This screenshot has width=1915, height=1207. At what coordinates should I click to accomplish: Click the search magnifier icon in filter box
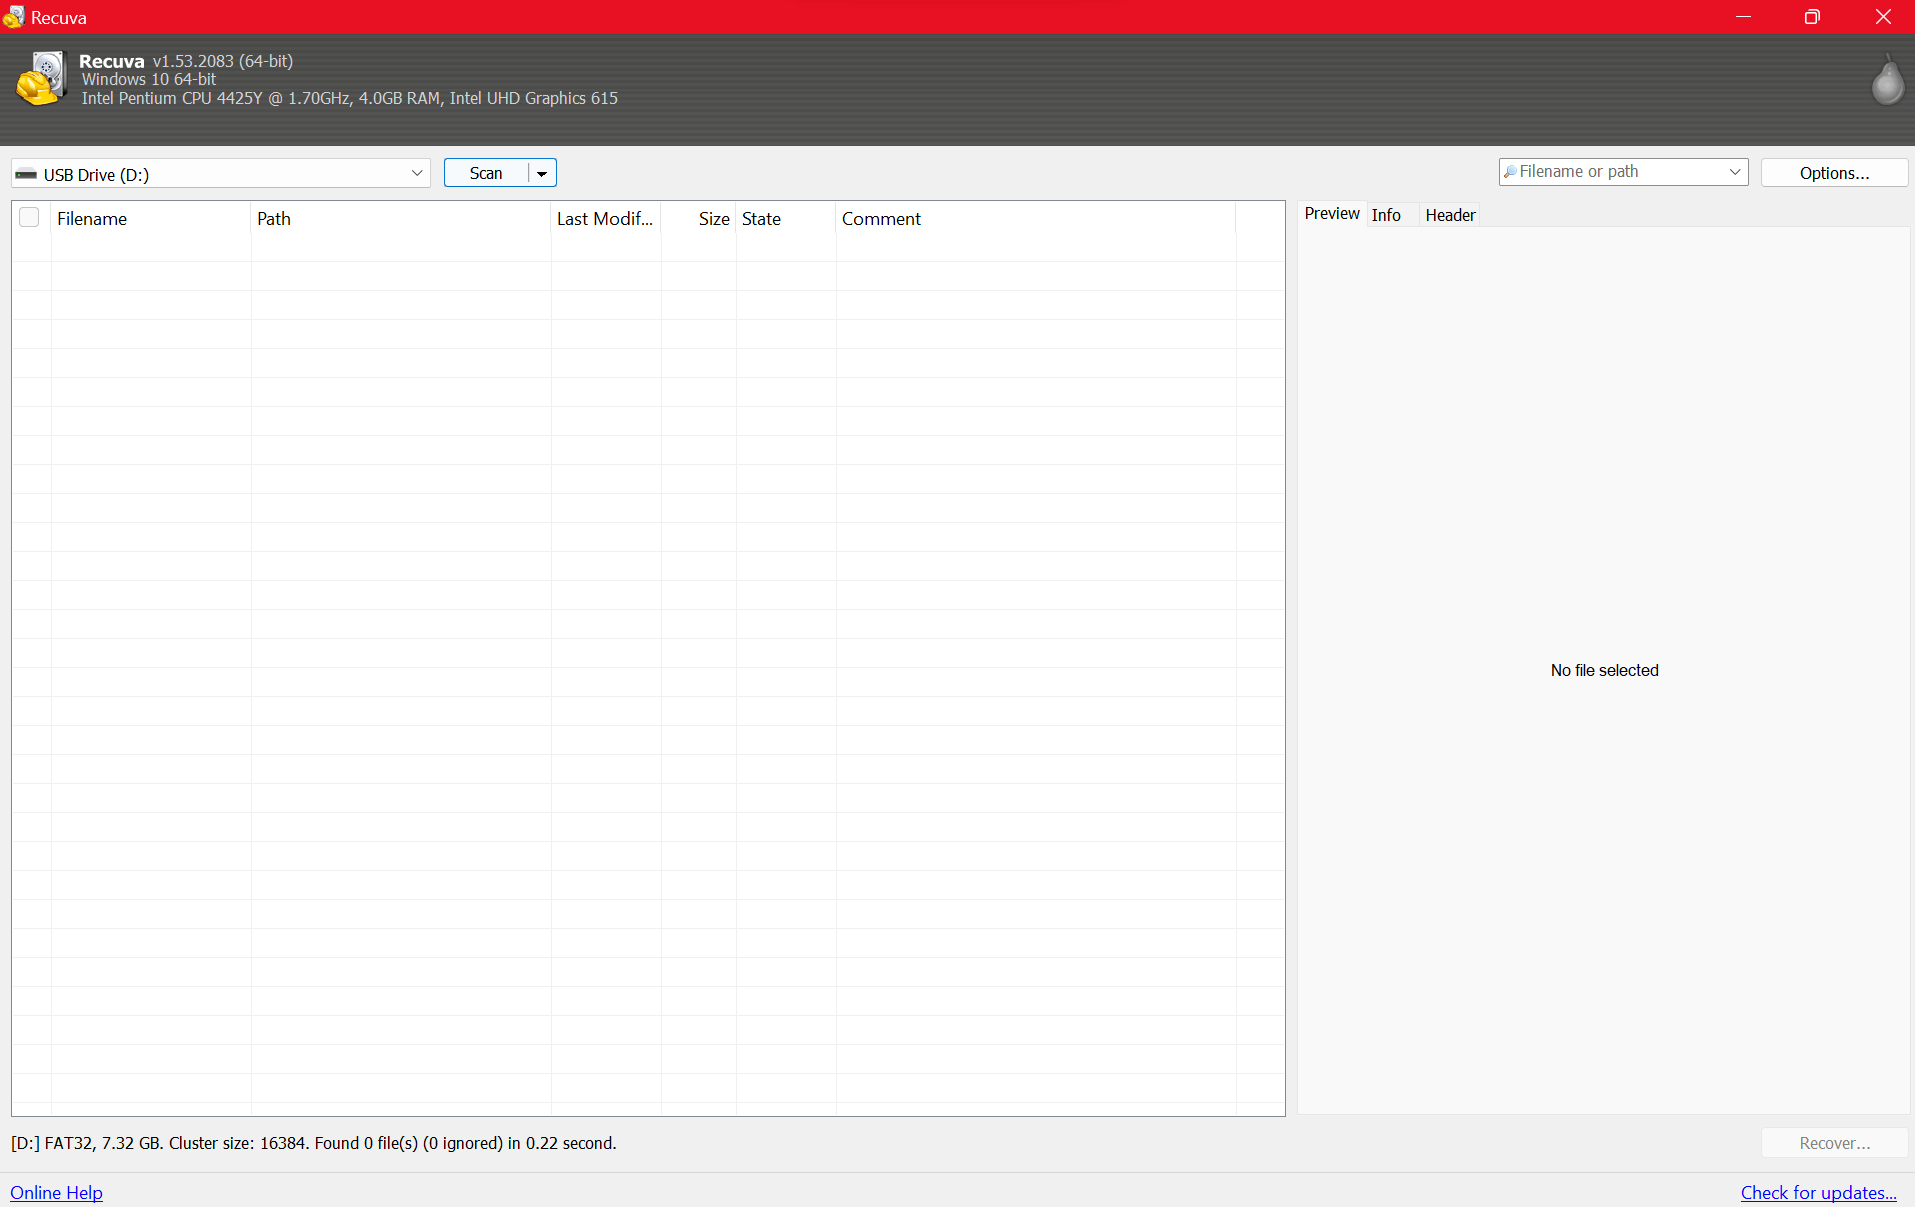coord(1510,172)
